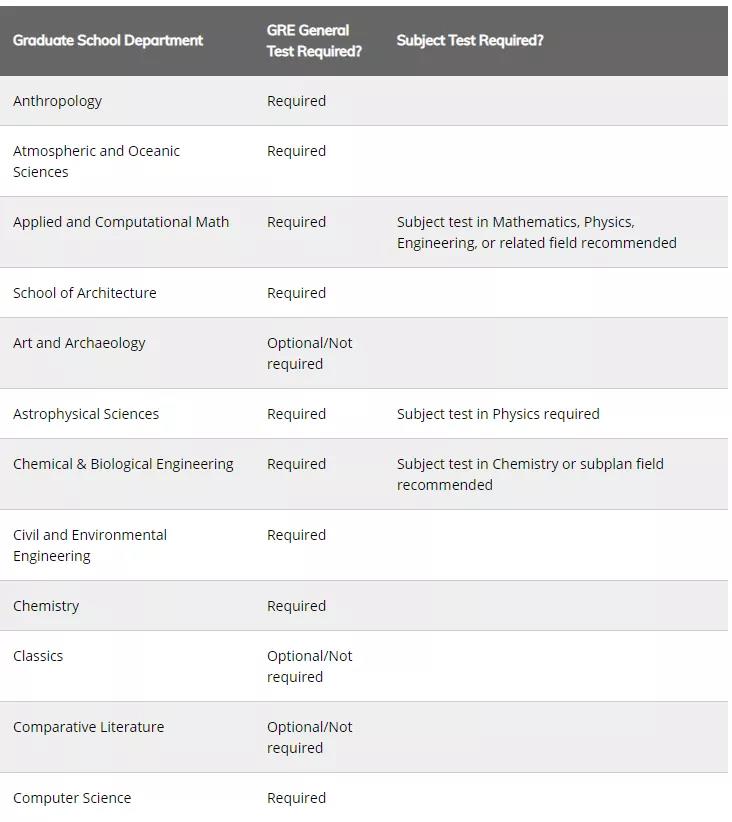Click Optional/Not required for Art and Archaeology
The height and width of the screenshot is (822, 732).
[x=309, y=353]
